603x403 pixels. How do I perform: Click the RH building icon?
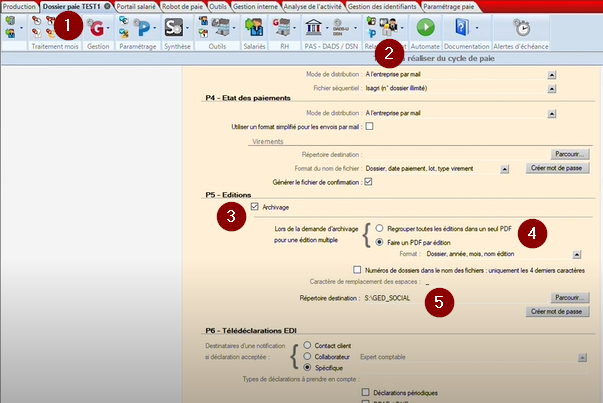(282, 27)
